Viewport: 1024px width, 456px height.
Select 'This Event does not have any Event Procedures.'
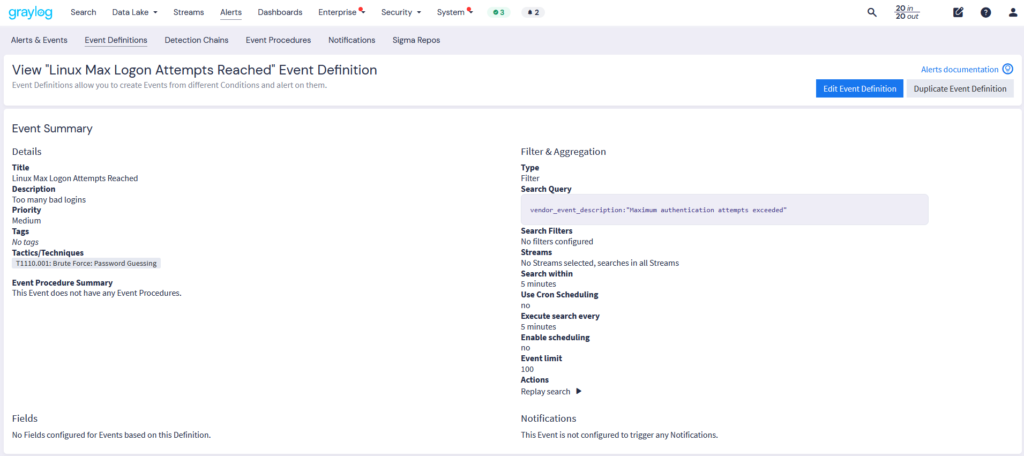pyautogui.click(x=97, y=293)
